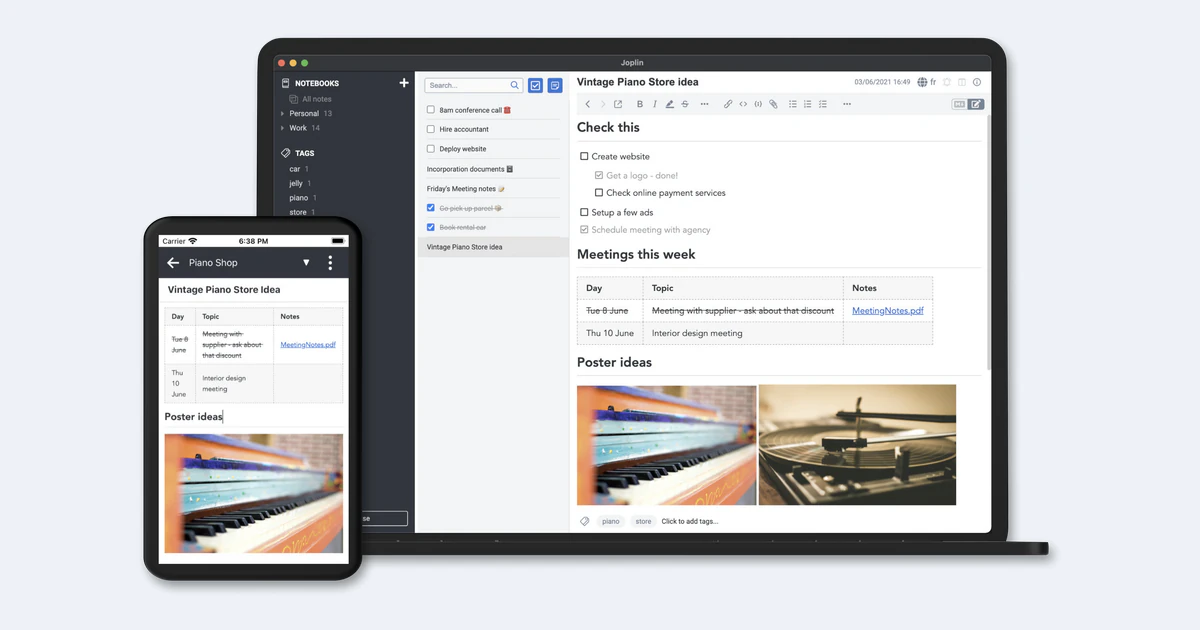Add a new notebook with the plus icon
Image resolution: width=1200 pixels, height=630 pixels.
[404, 83]
